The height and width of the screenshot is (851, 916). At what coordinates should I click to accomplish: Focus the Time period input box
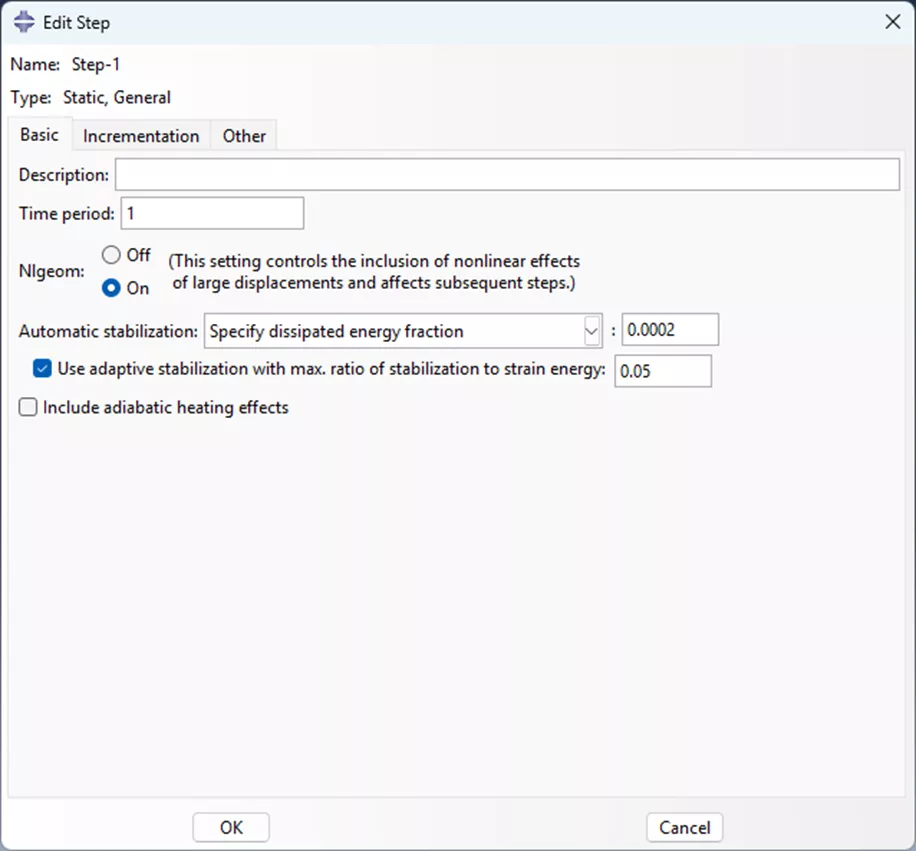(211, 213)
